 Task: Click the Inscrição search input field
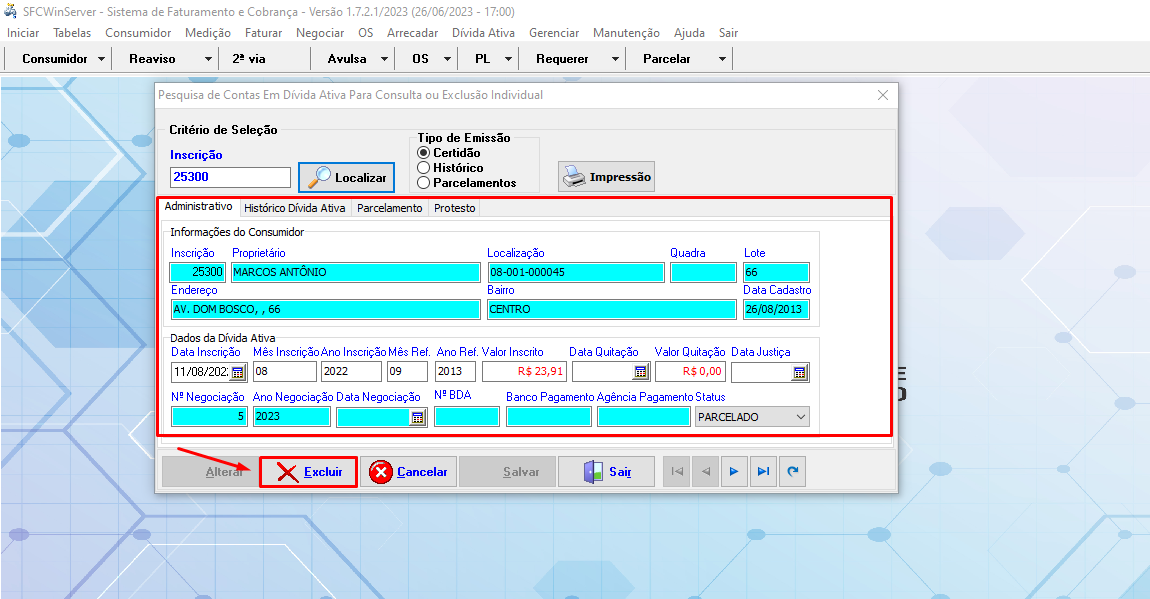[x=230, y=177]
